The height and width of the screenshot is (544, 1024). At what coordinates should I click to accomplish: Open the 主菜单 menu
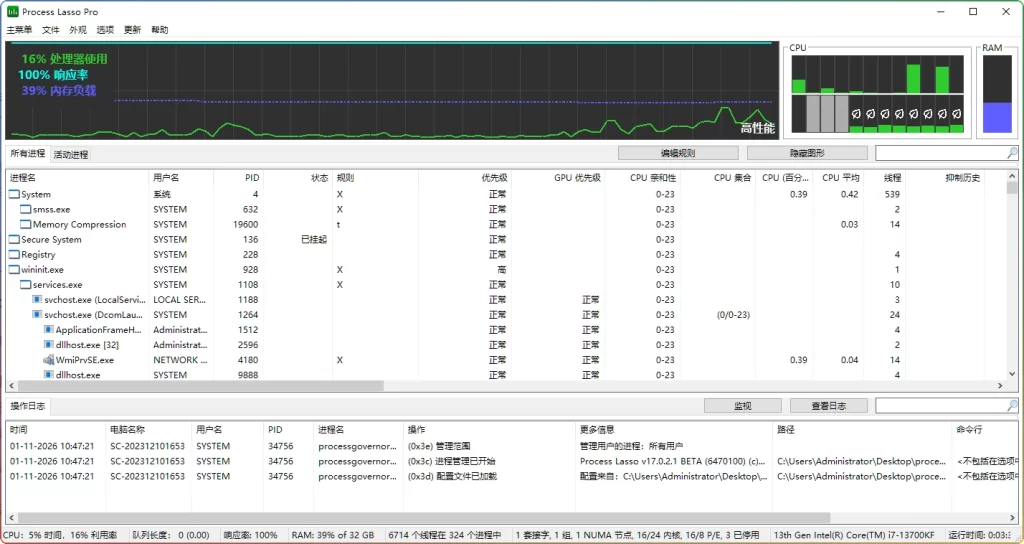(x=19, y=30)
